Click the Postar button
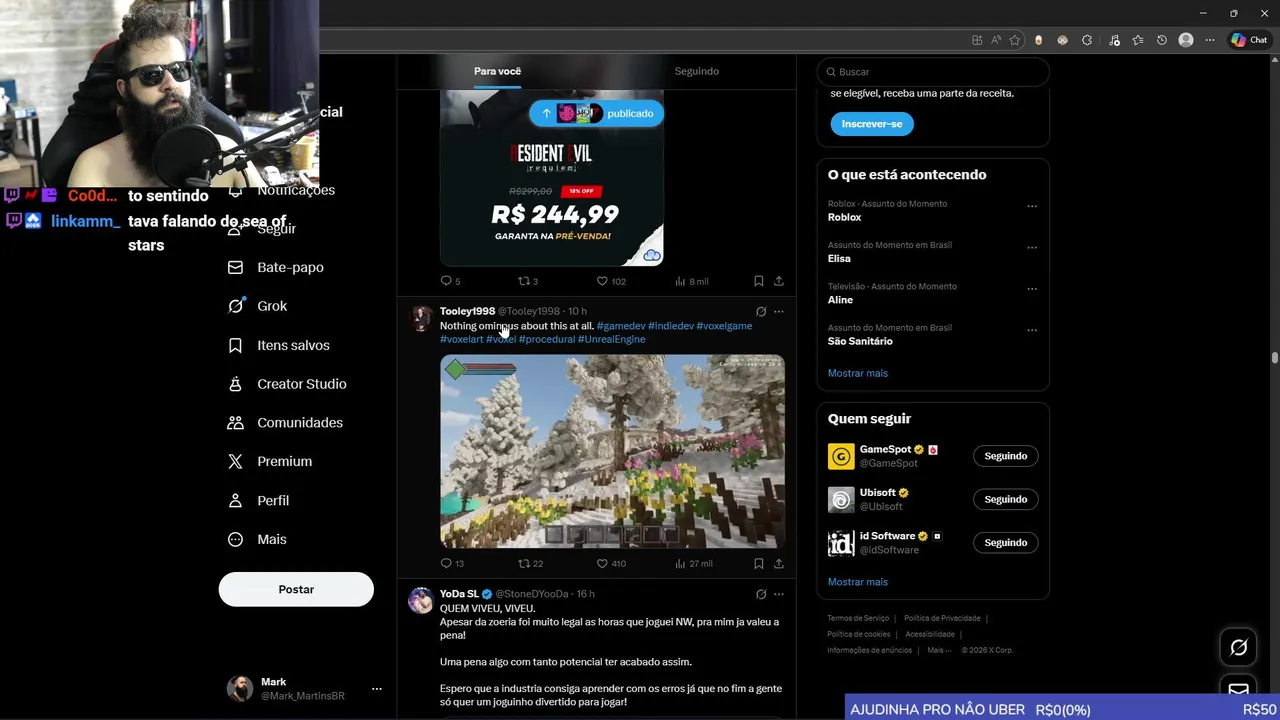 pyautogui.click(x=296, y=590)
